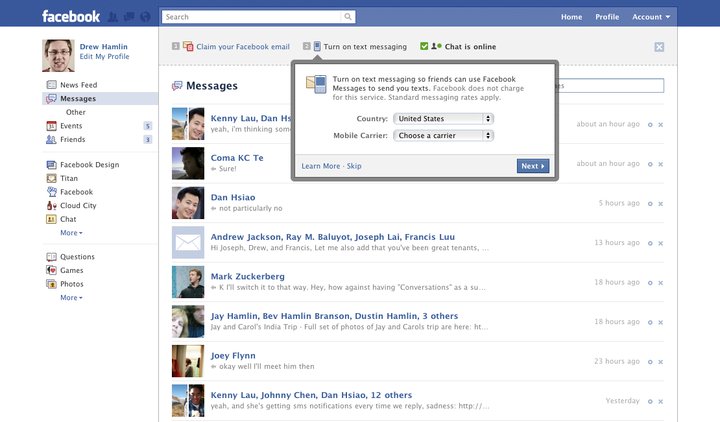Image resolution: width=720 pixels, height=422 pixels.
Task: Click the Skip link in the dialog
Action: click(x=354, y=166)
